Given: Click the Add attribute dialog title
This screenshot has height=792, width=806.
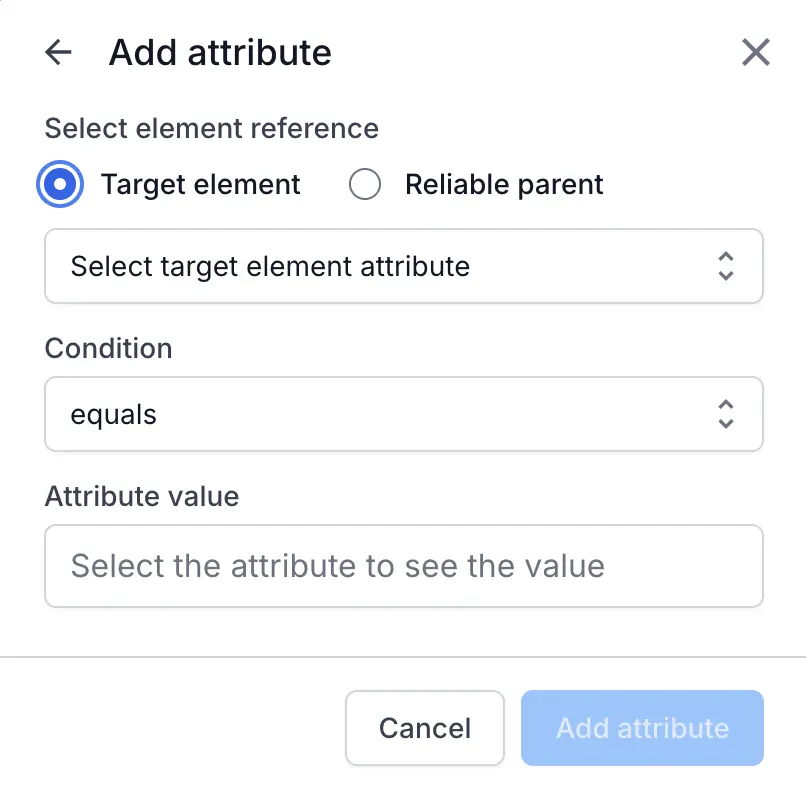Looking at the screenshot, I should pyautogui.click(x=220, y=52).
